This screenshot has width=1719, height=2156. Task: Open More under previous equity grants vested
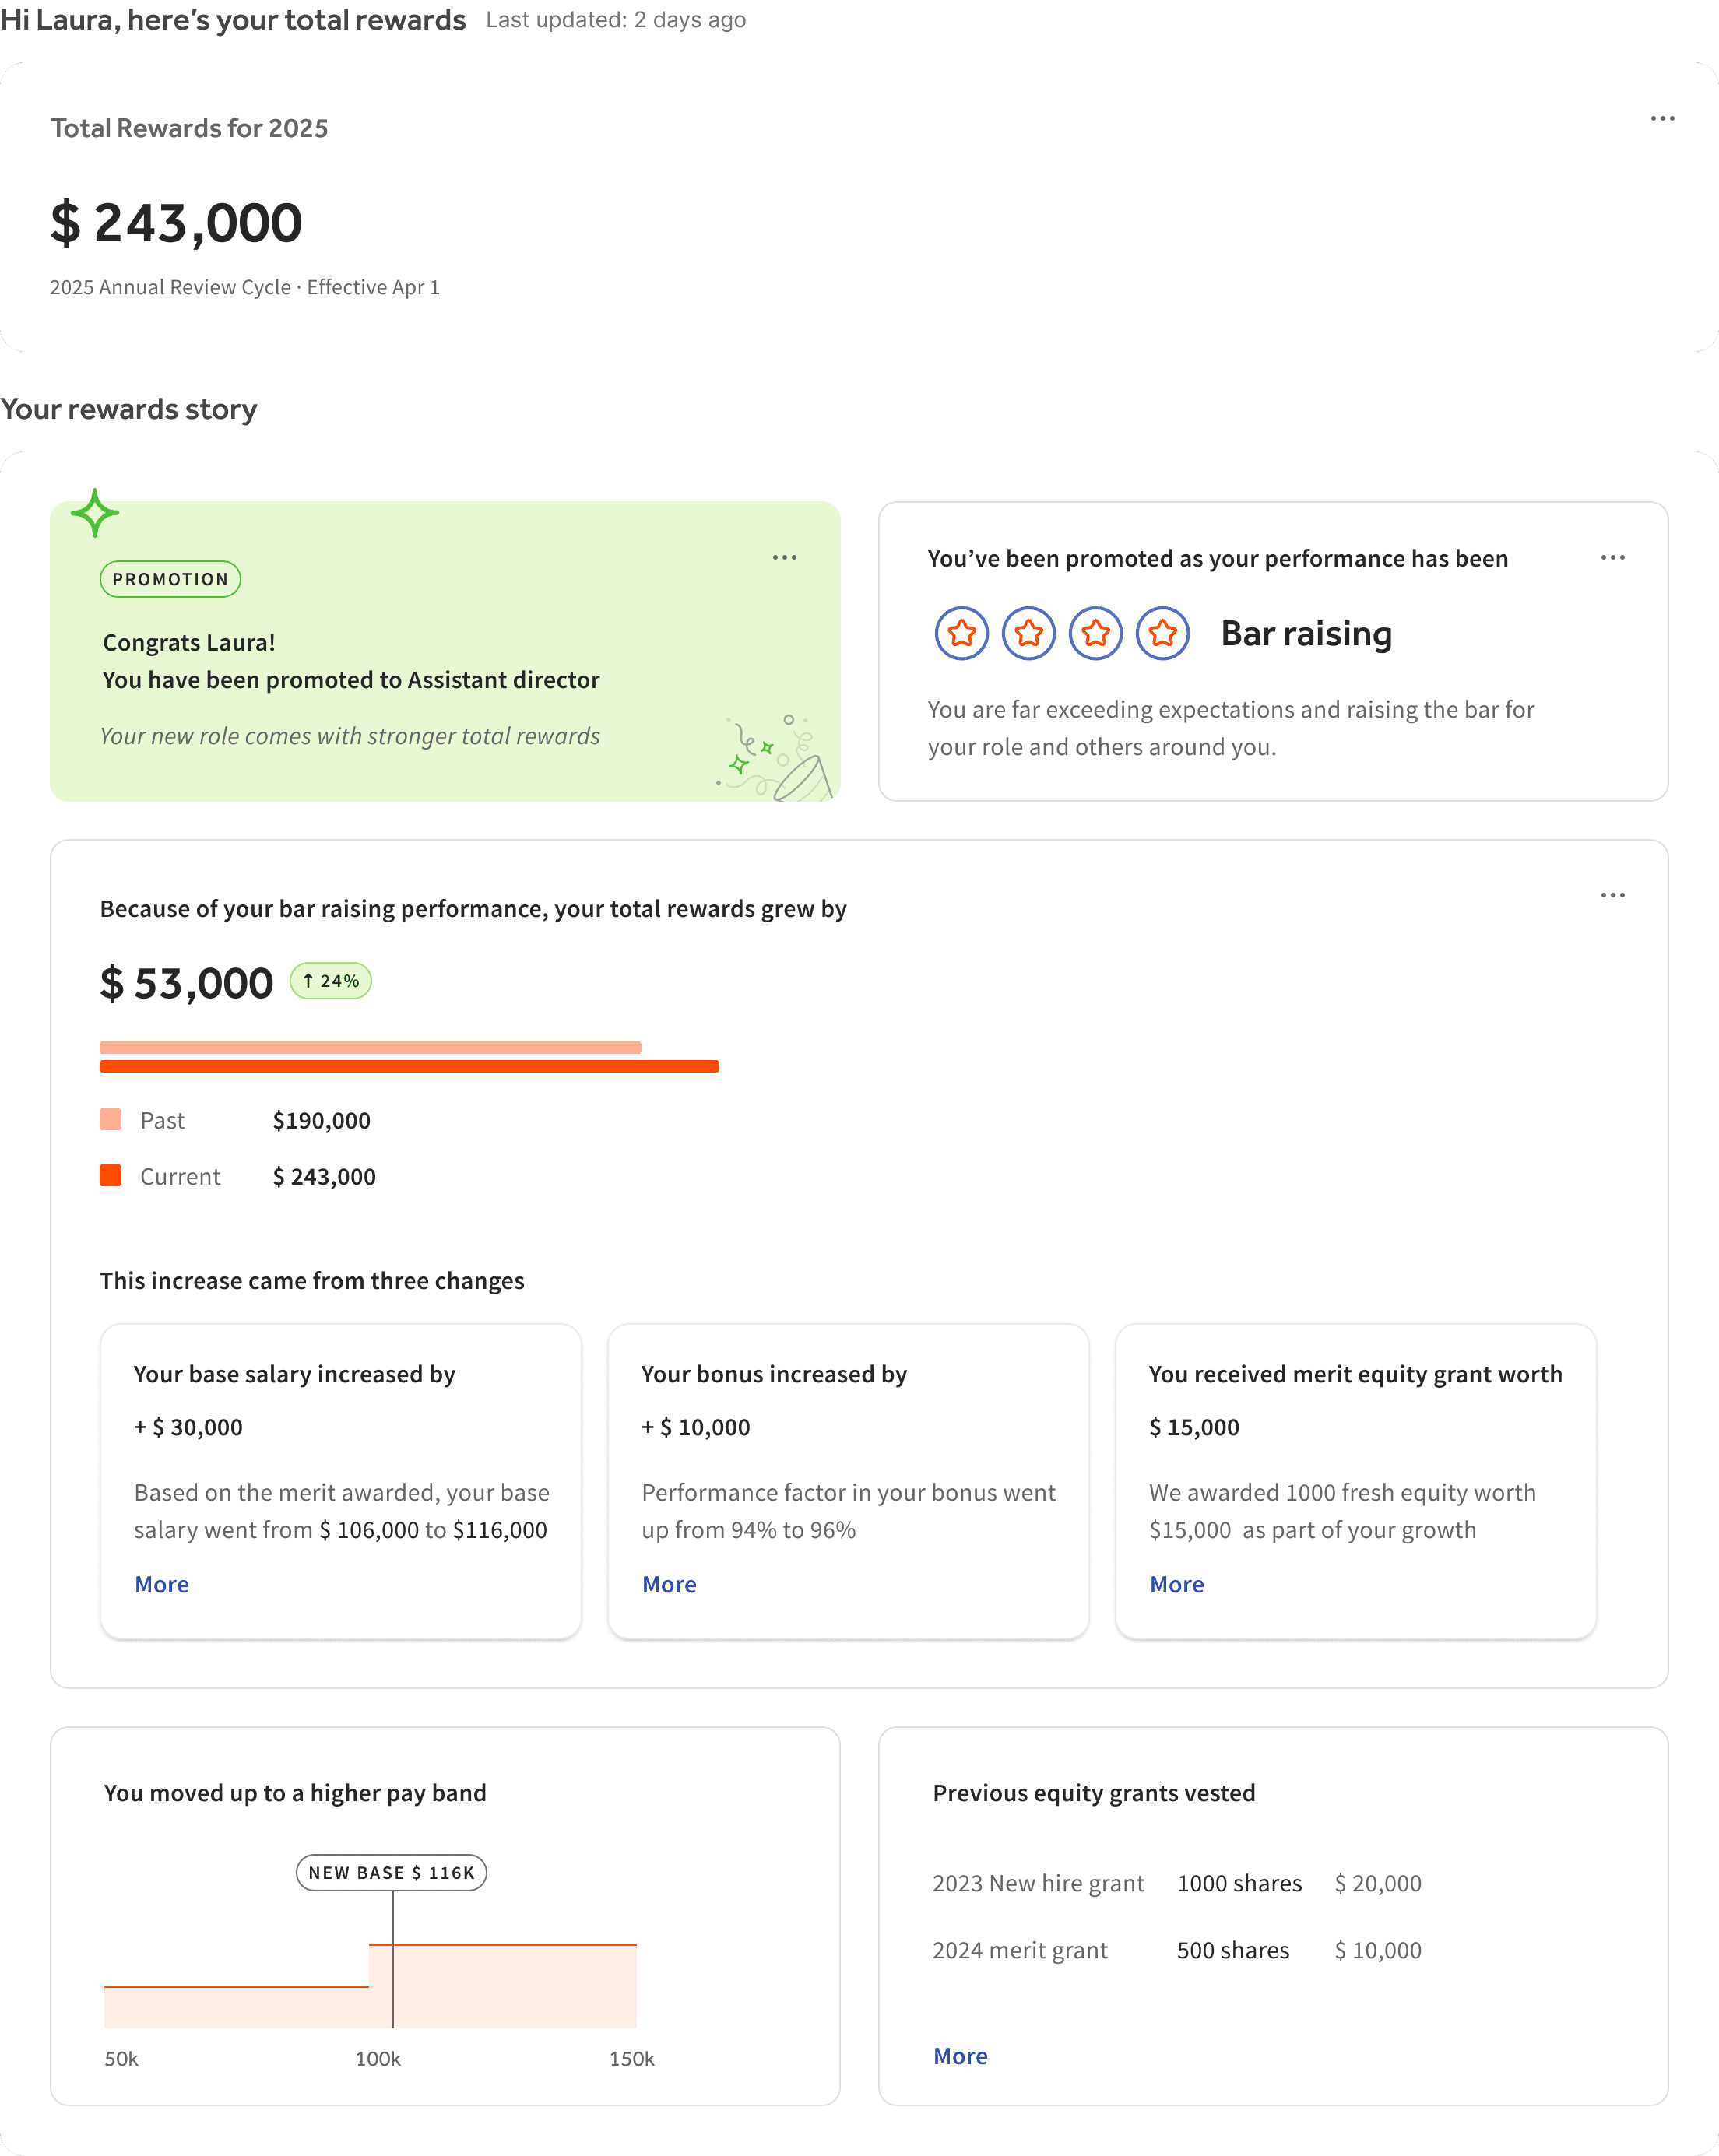[960, 2056]
